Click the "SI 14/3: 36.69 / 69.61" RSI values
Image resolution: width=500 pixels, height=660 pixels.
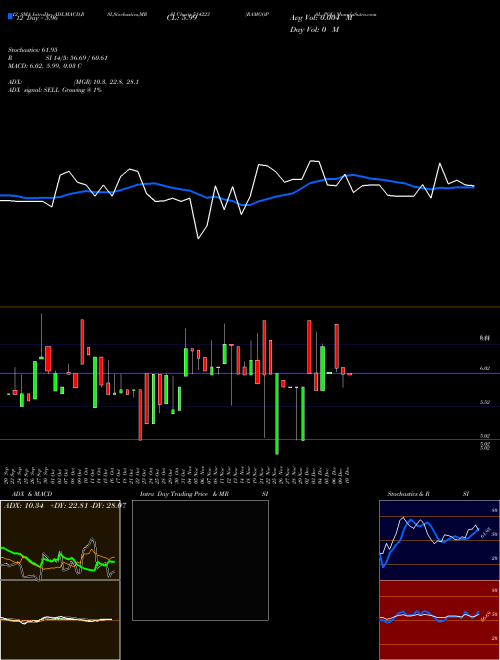[77, 58]
